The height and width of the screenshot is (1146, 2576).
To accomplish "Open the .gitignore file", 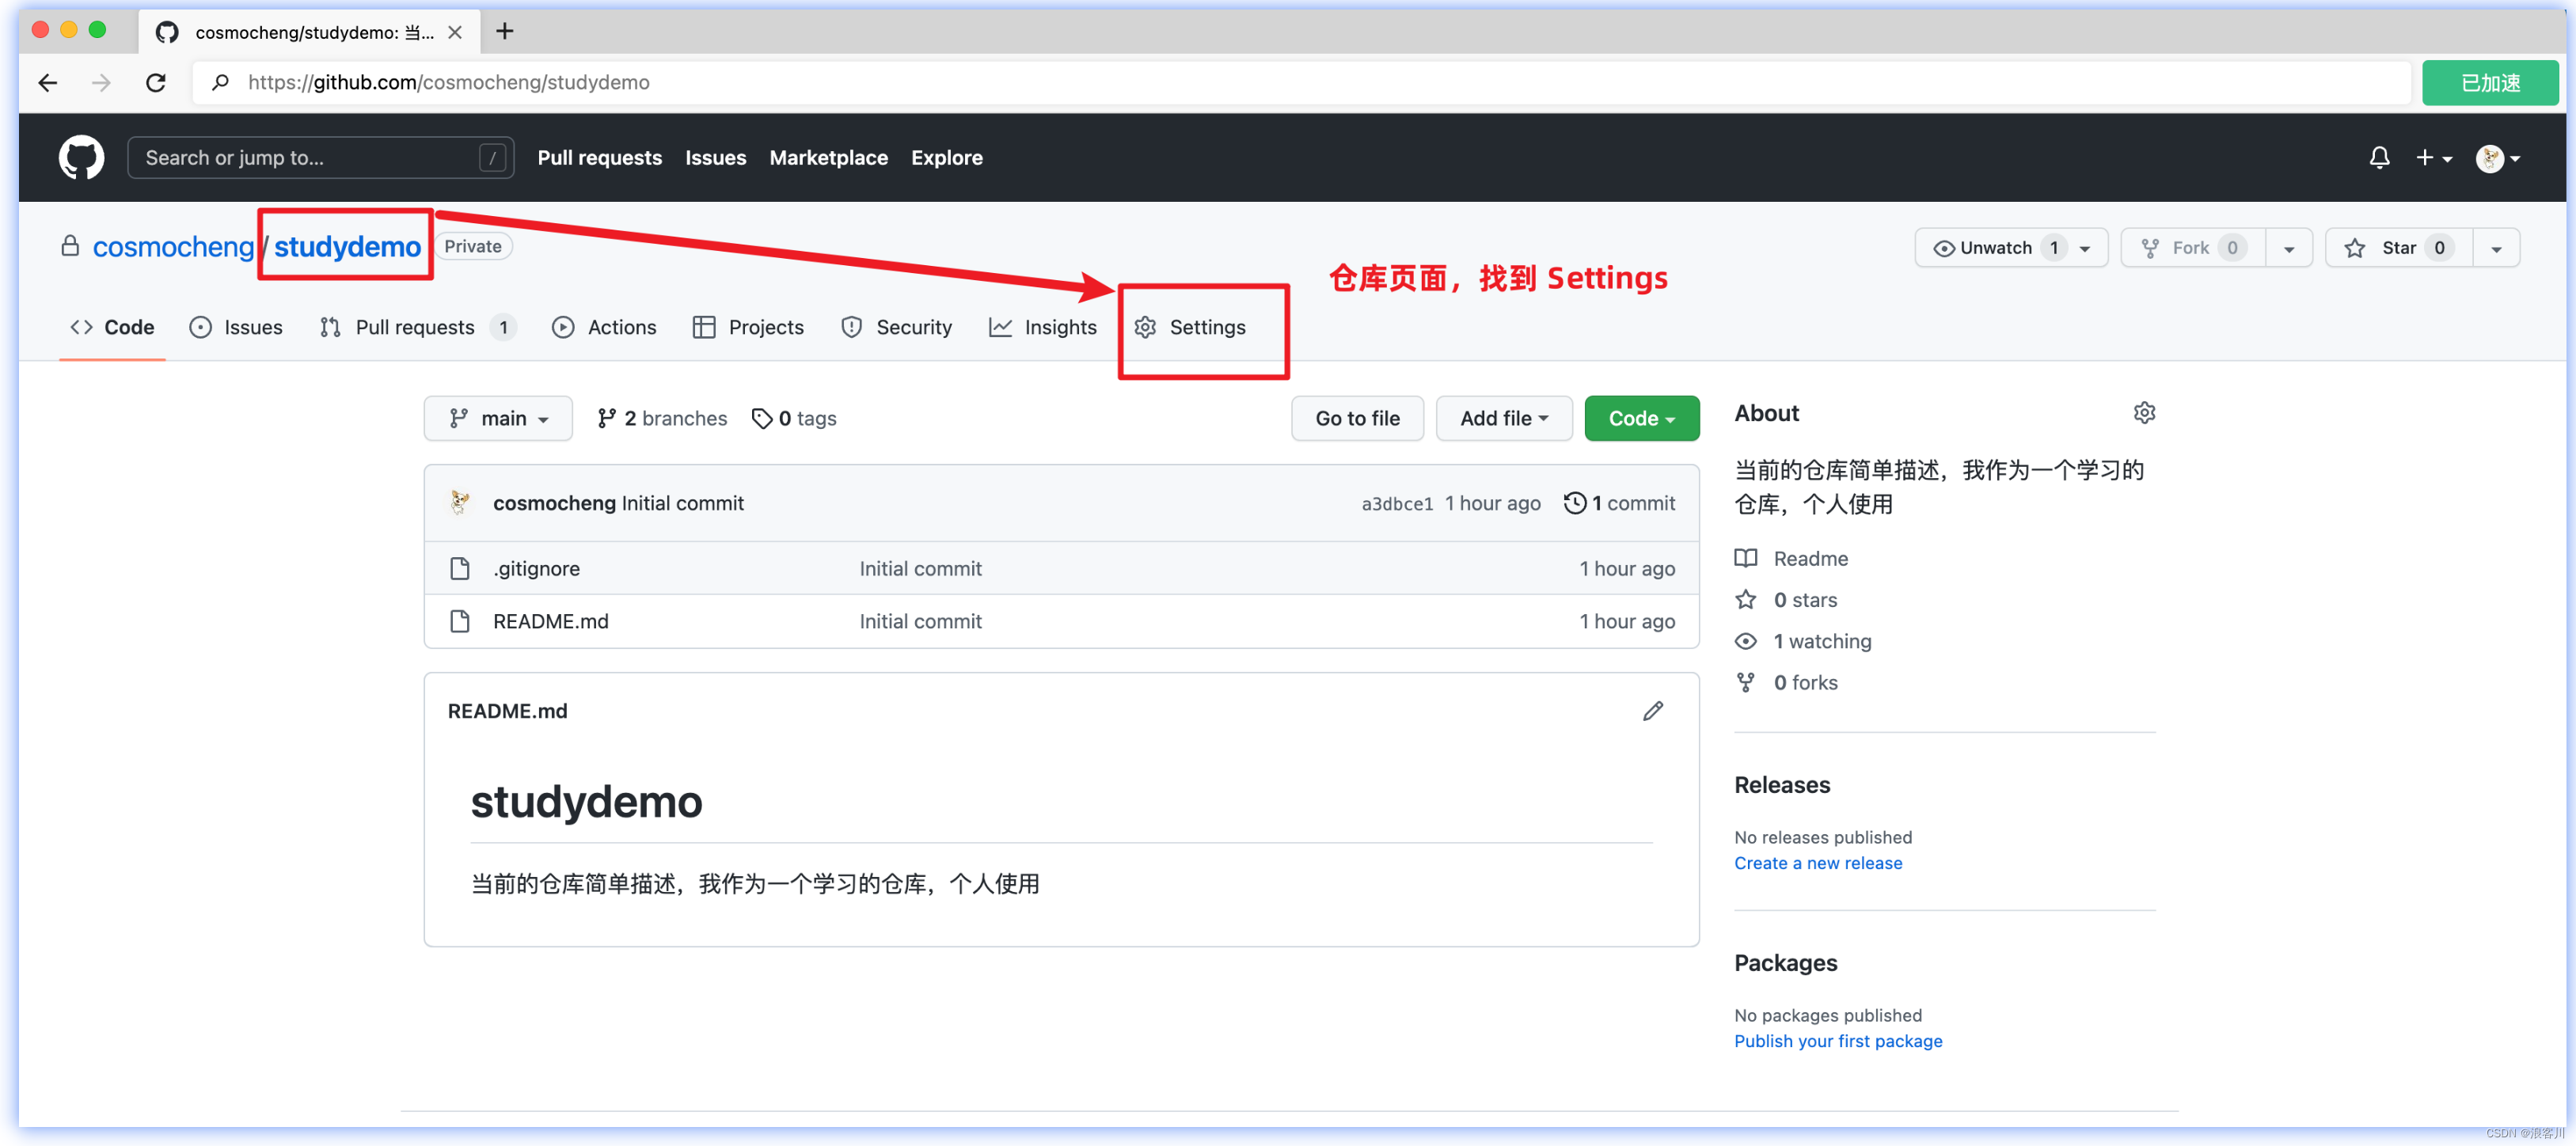I will (x=536, y=568).
